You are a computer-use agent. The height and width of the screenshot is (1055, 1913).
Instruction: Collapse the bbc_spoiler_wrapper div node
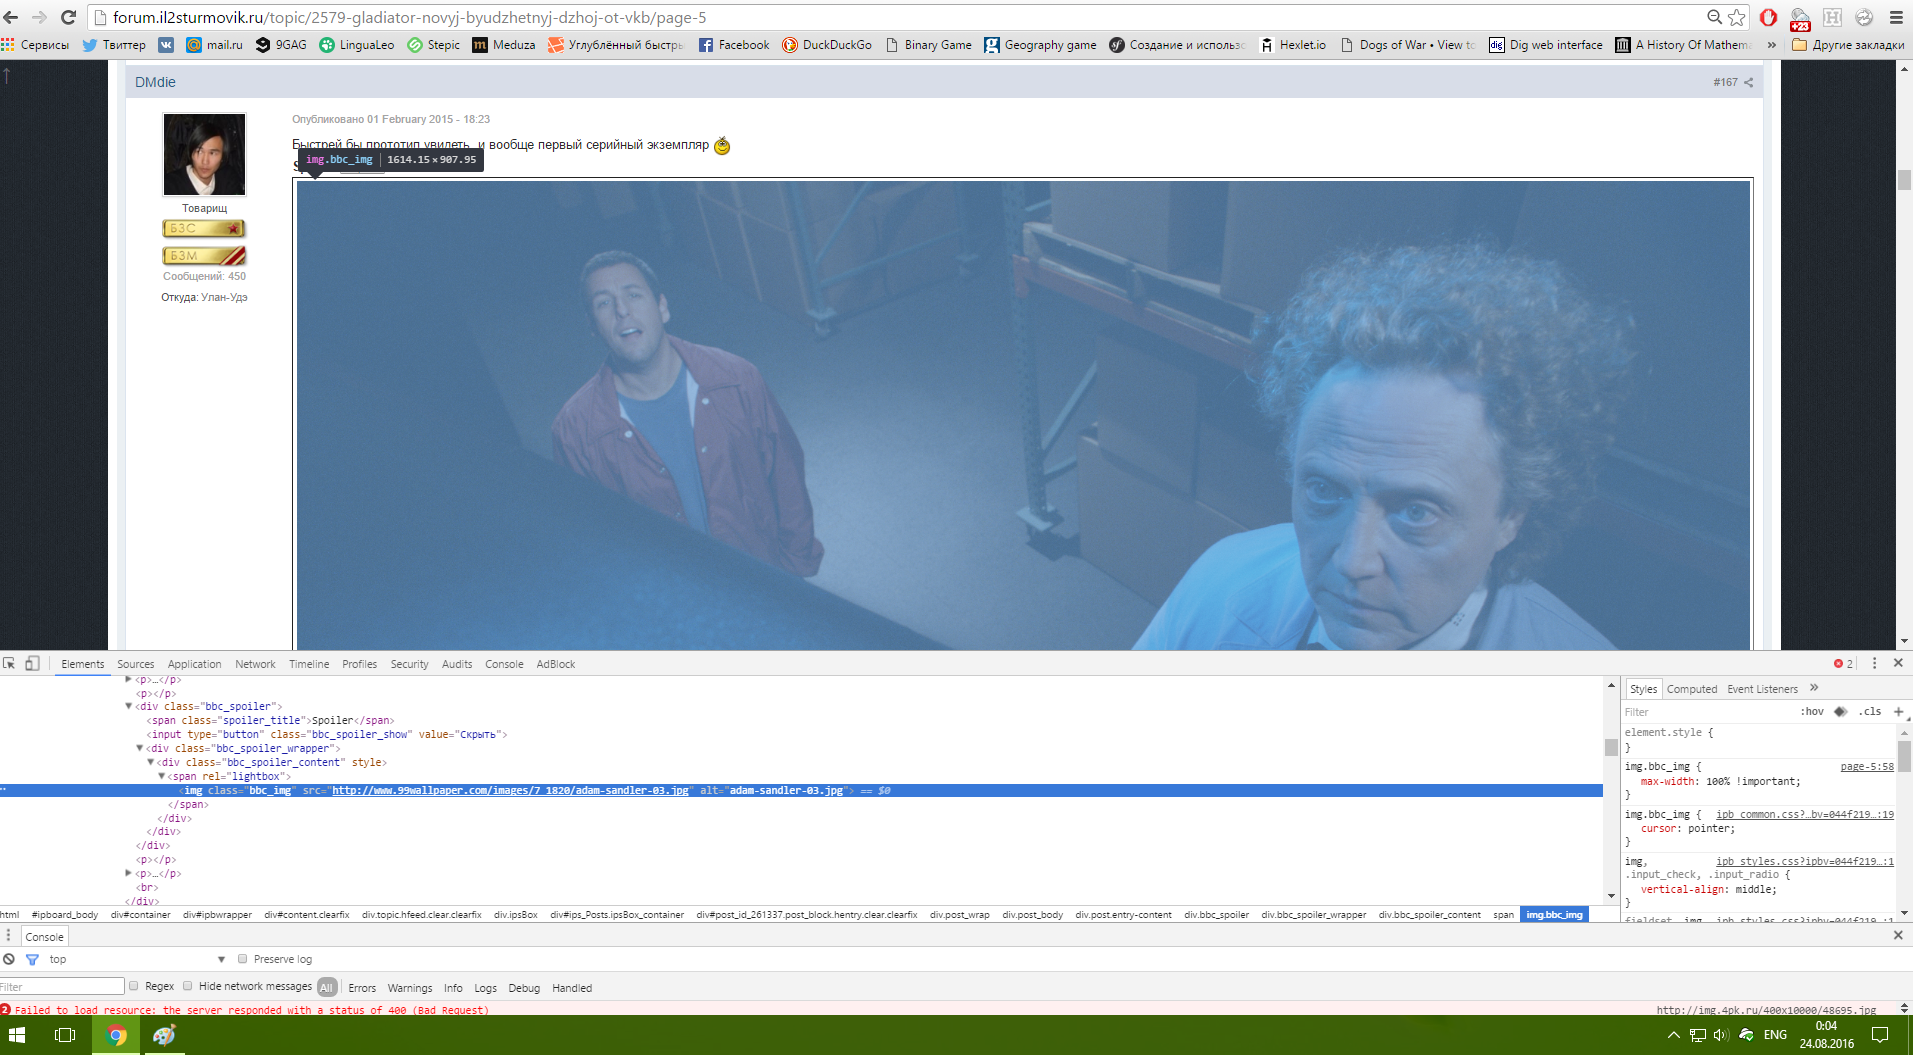140,748
